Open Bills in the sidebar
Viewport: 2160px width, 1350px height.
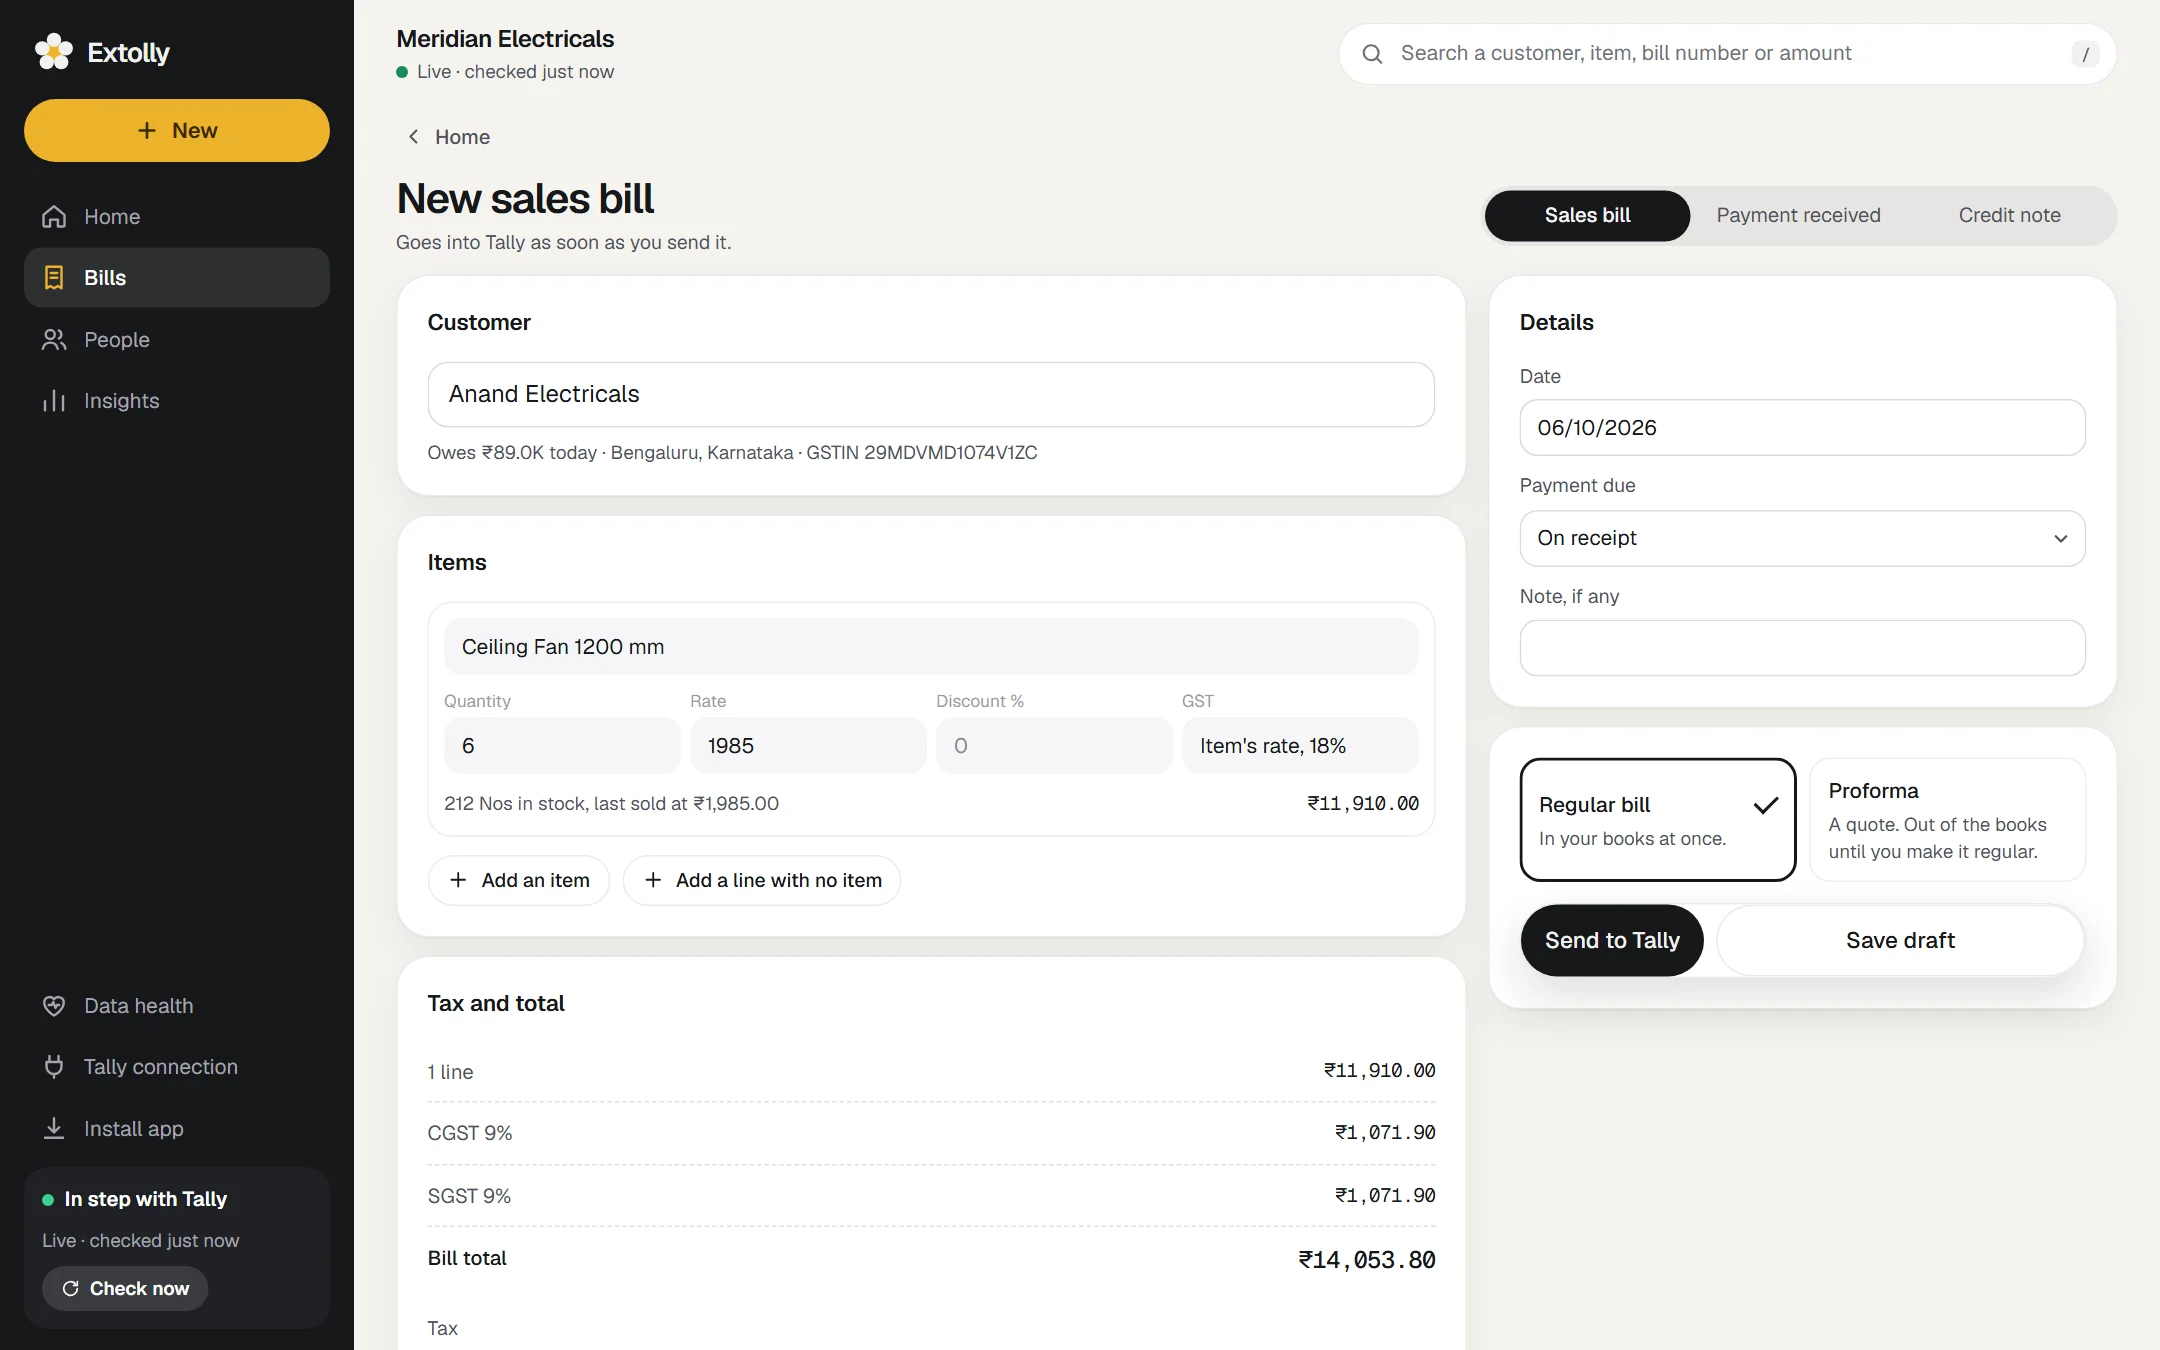pos(177,277)
